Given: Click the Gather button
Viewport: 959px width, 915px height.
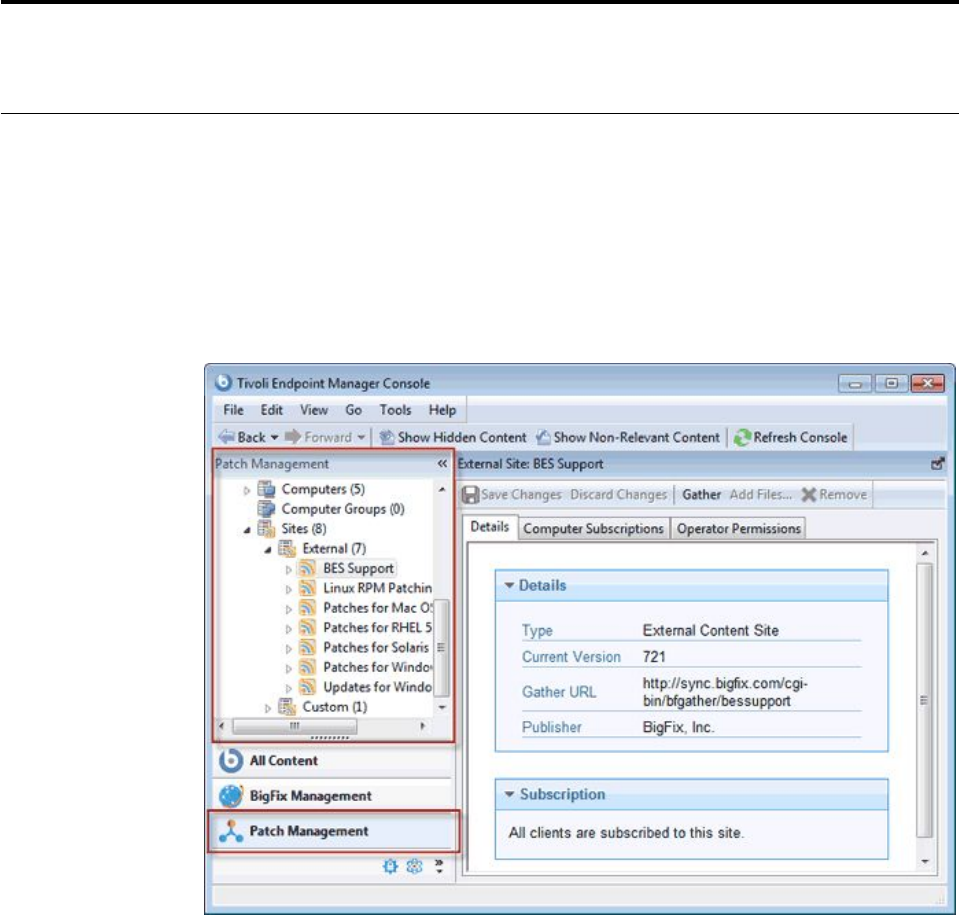Looking at the screenshot, I should click(702, 495).
